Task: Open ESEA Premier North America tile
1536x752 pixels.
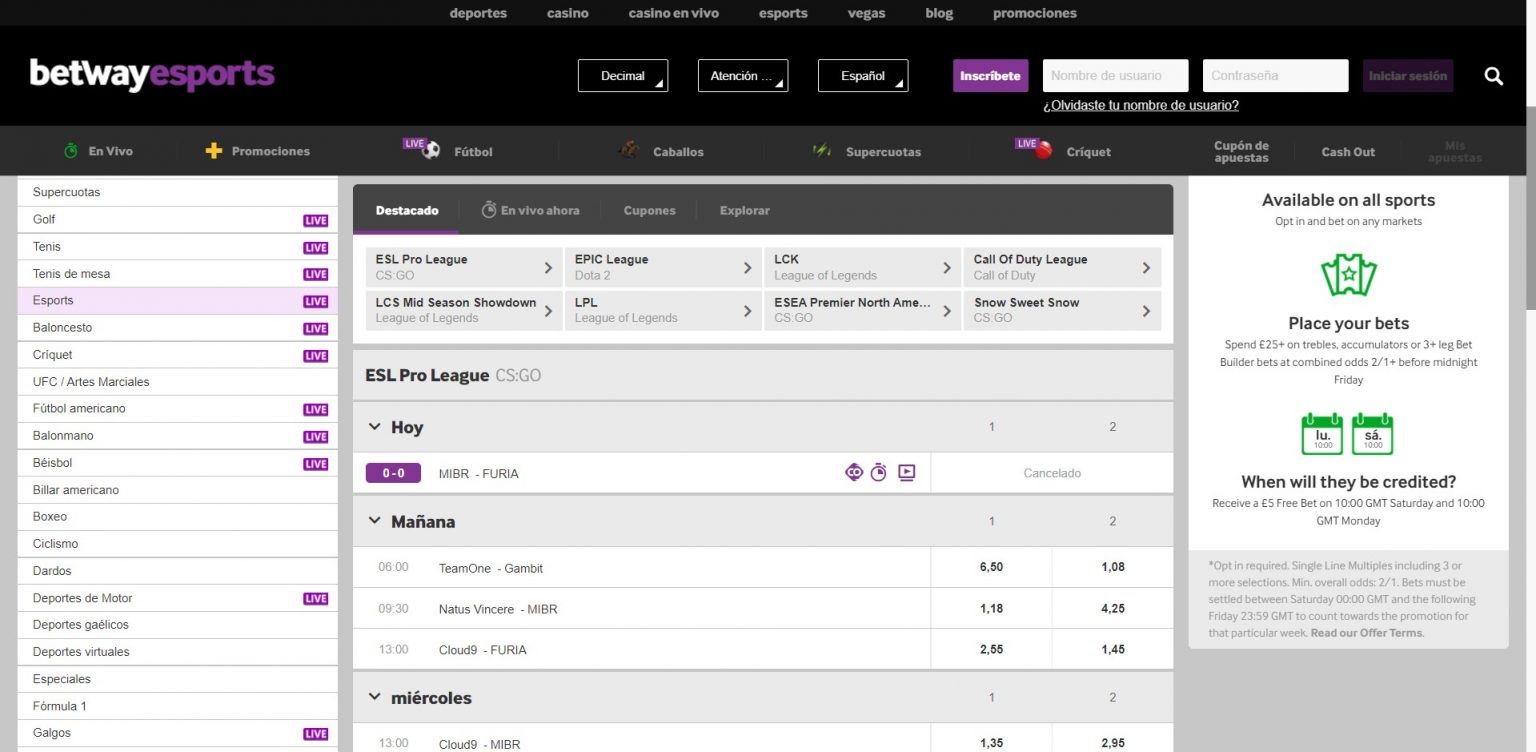Action: point(862,311)
